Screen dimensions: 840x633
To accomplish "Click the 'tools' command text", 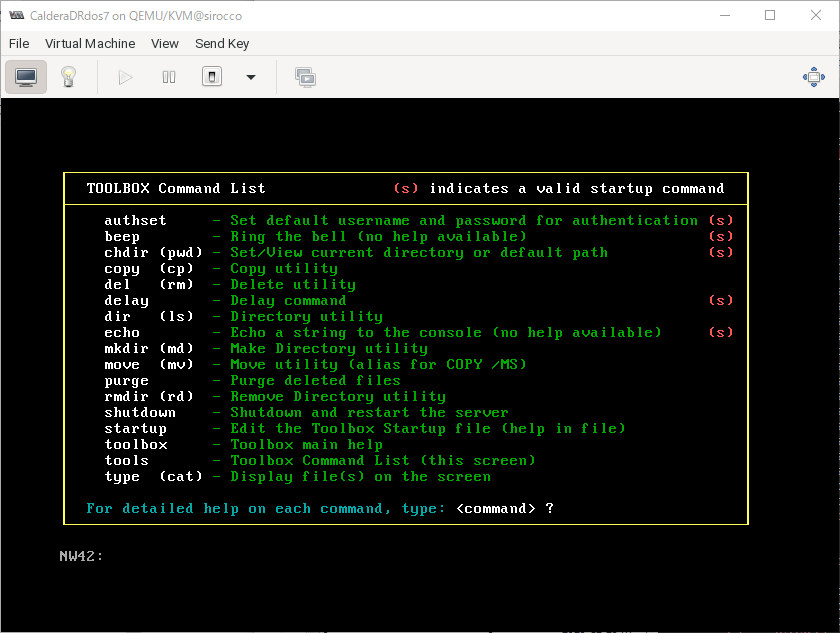I will [x=126, y=461].
